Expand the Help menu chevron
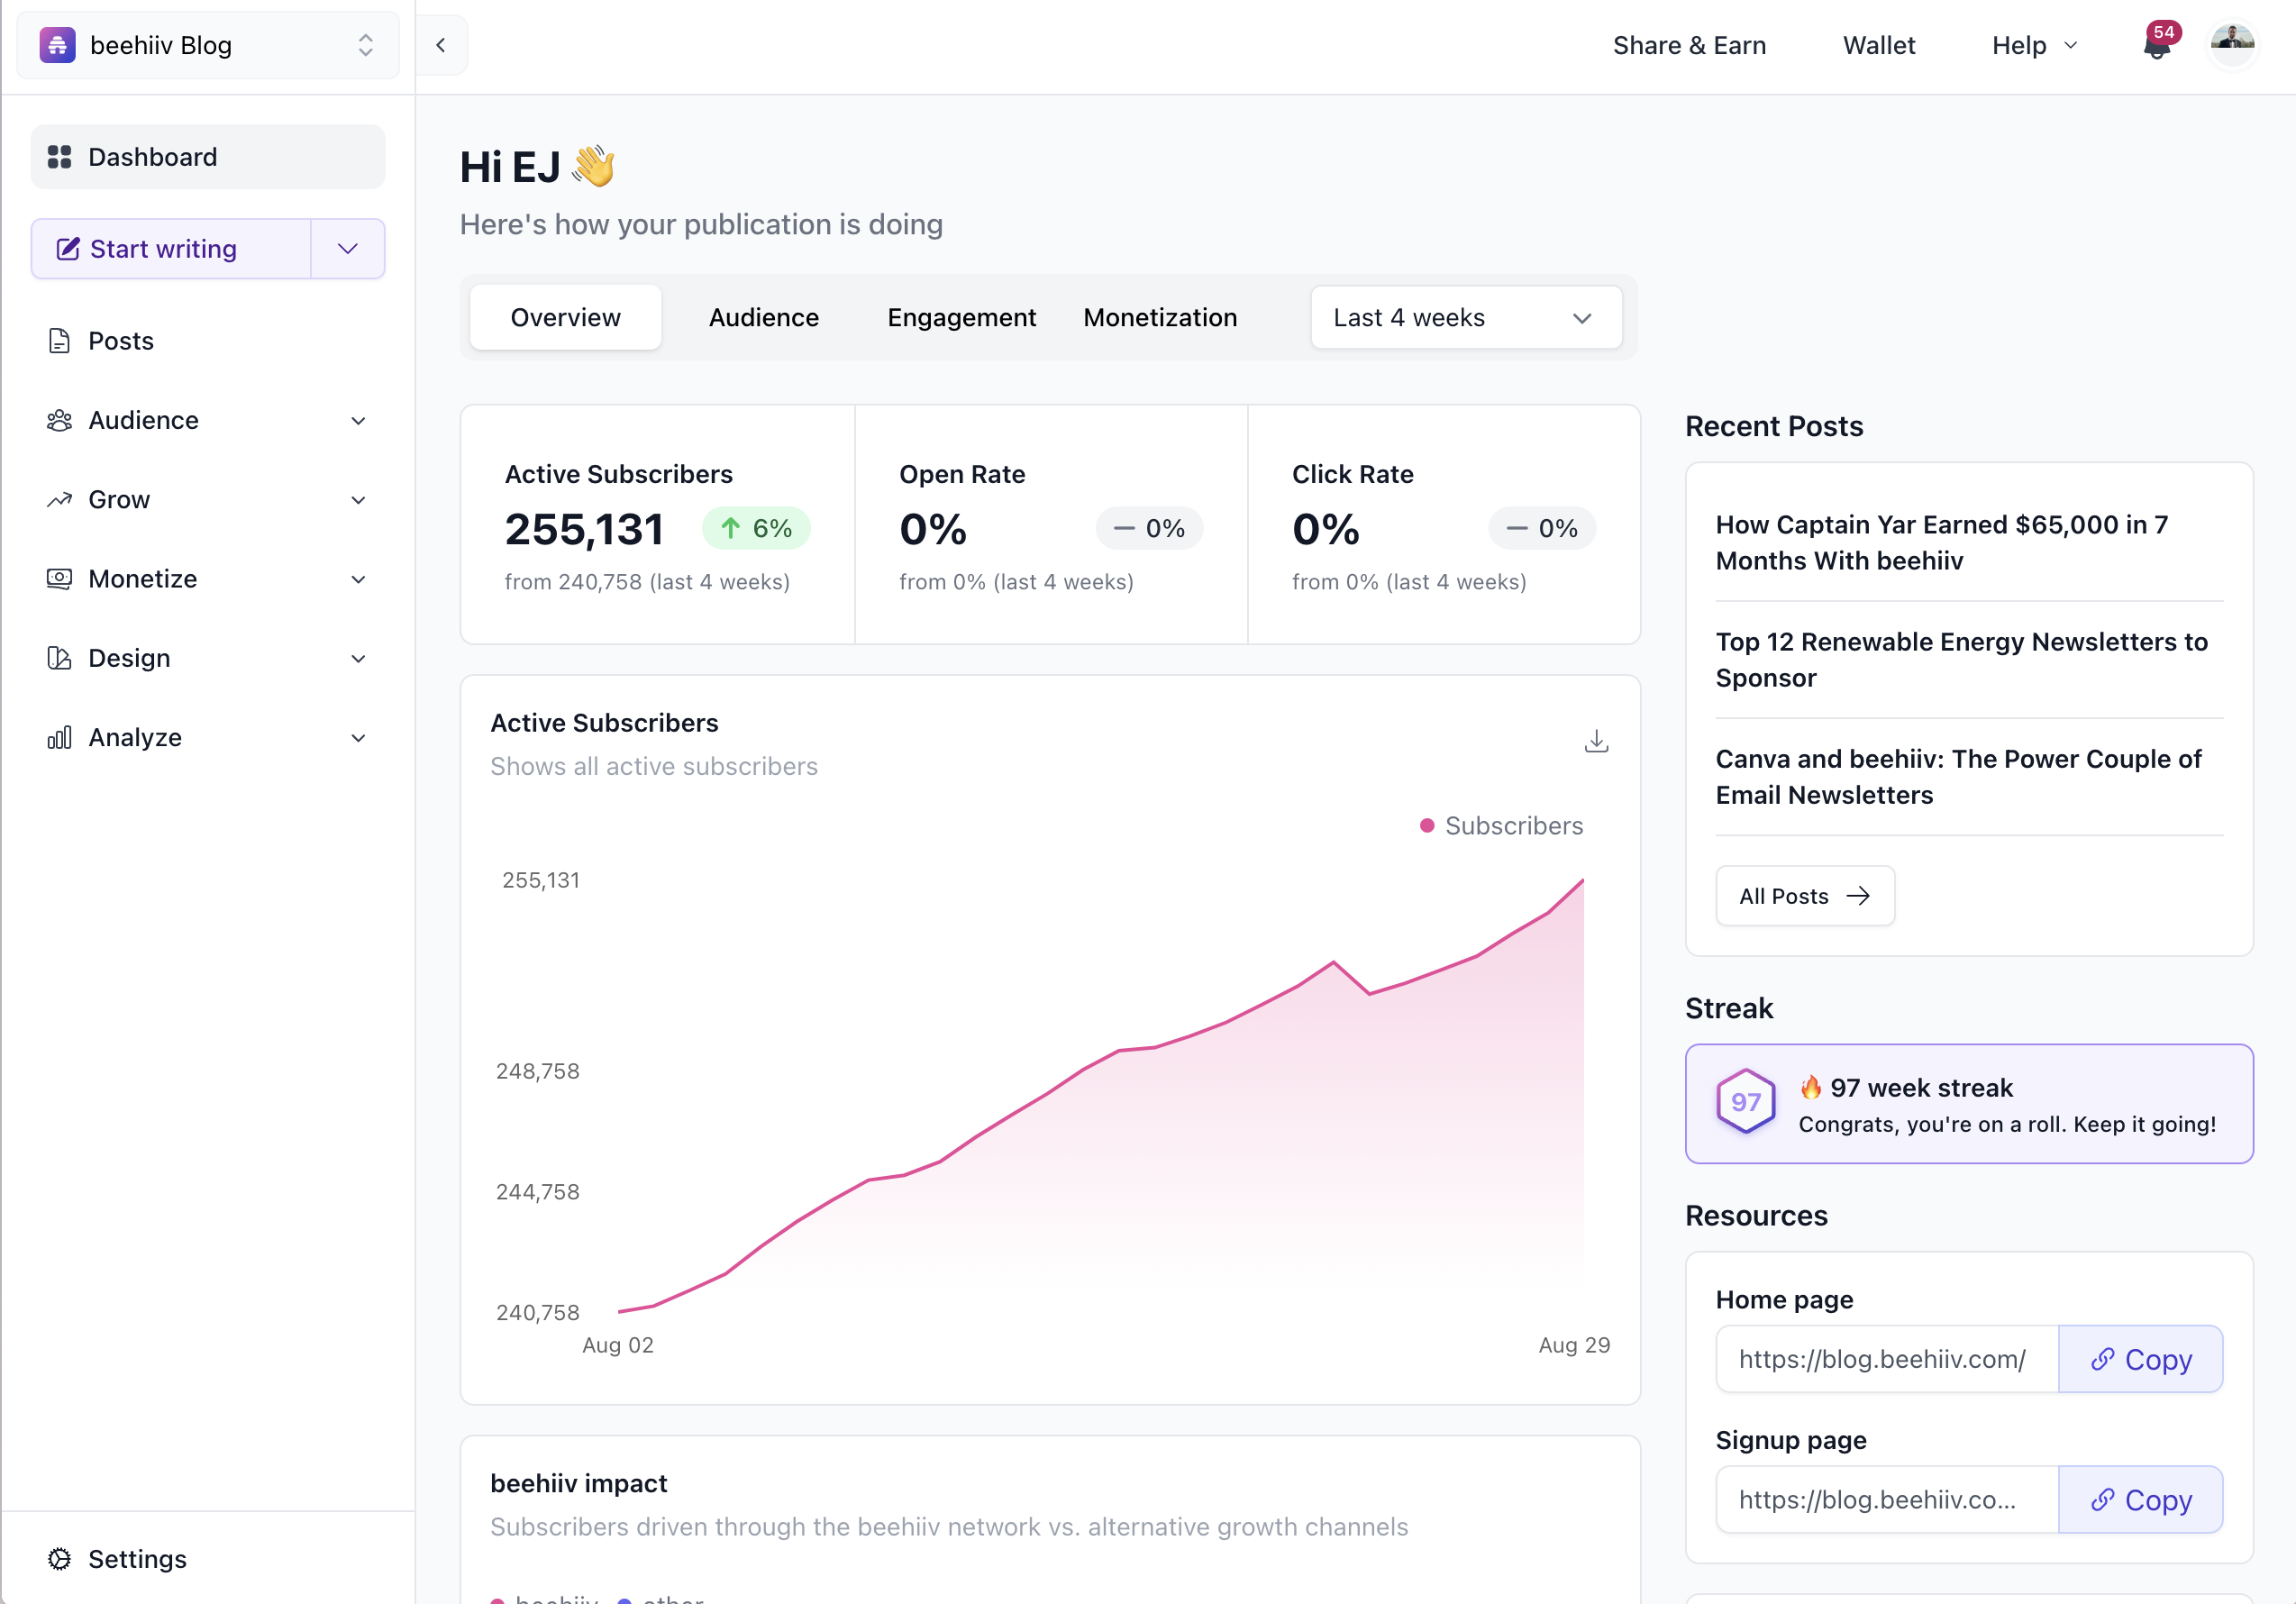Screen dimensions: 2296x1604 2070,45
